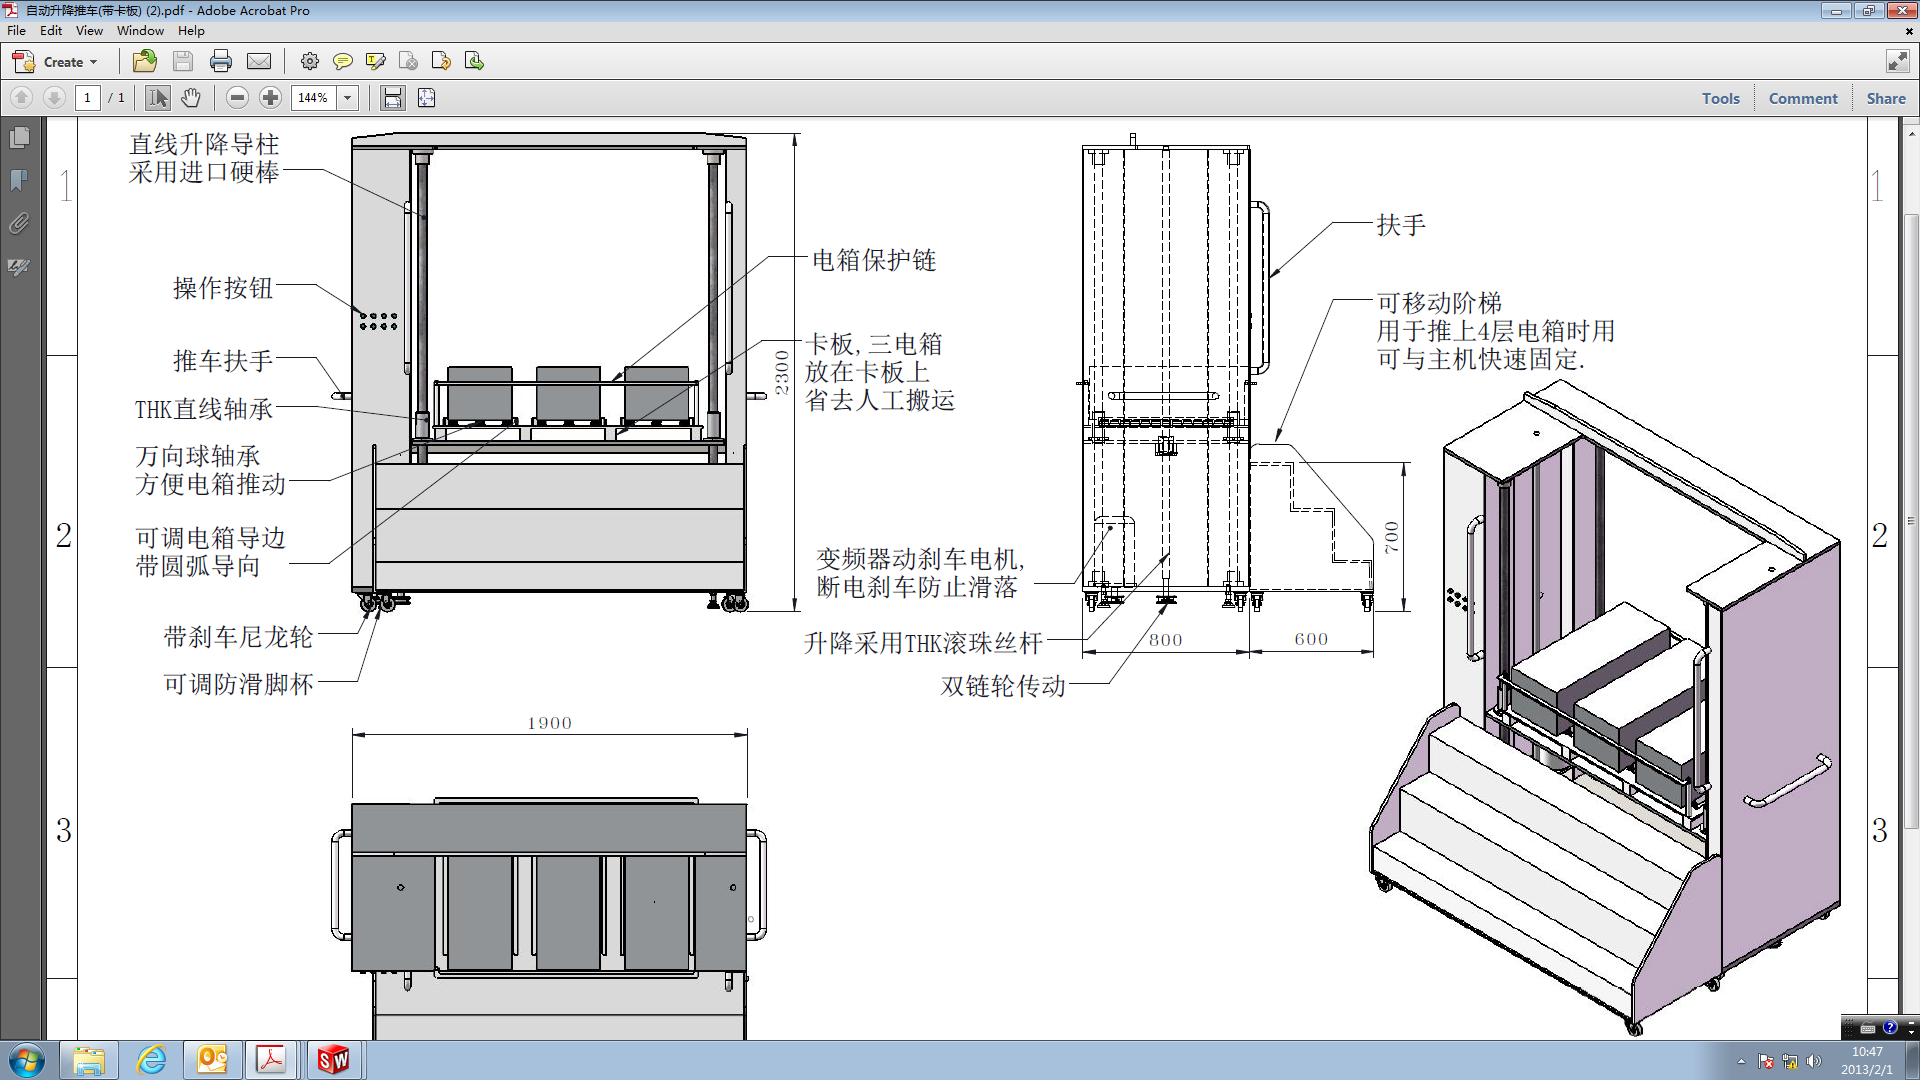
Task: Print the document via the printer icon
Action: (221, 62)
